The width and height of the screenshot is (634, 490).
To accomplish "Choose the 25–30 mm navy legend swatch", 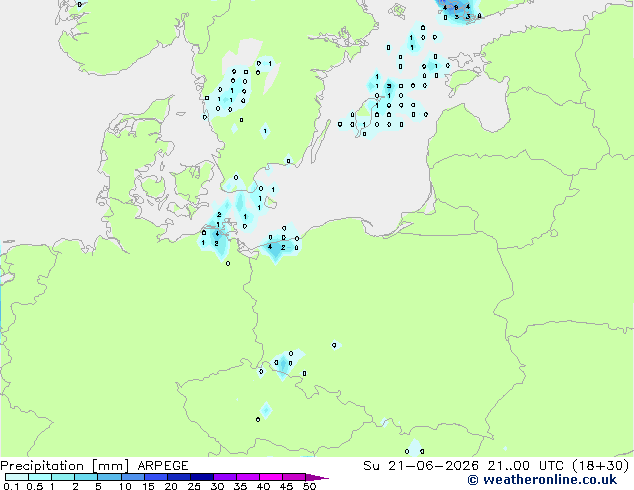I will coord(202,477).
